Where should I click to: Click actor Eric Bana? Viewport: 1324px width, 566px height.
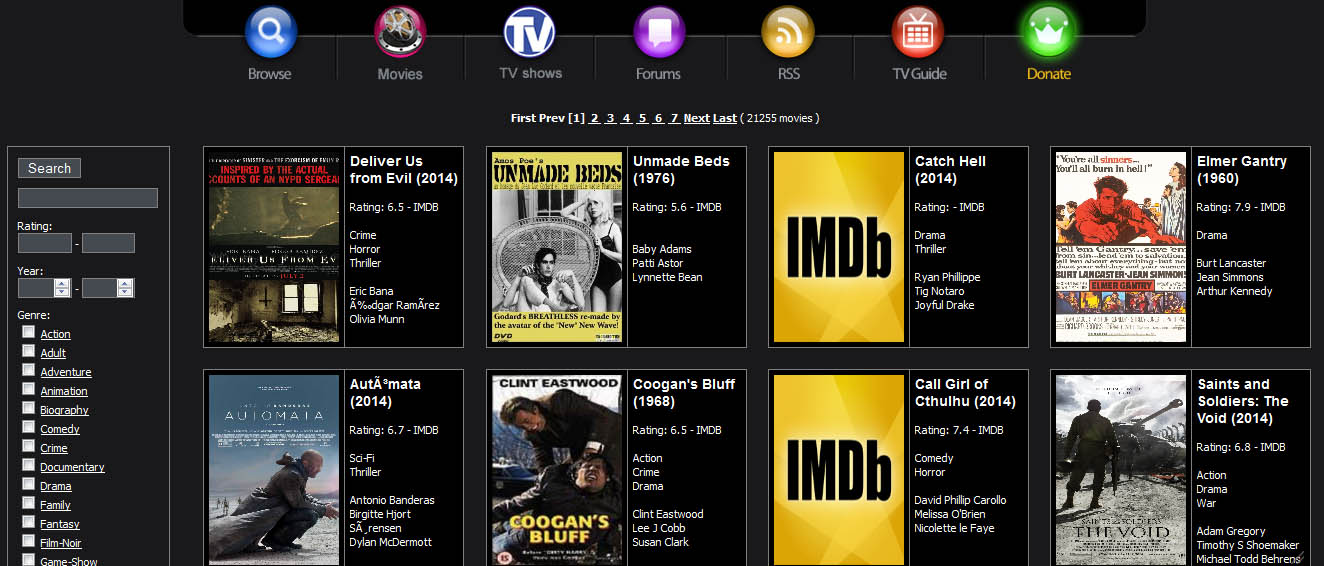pos(371,291)
